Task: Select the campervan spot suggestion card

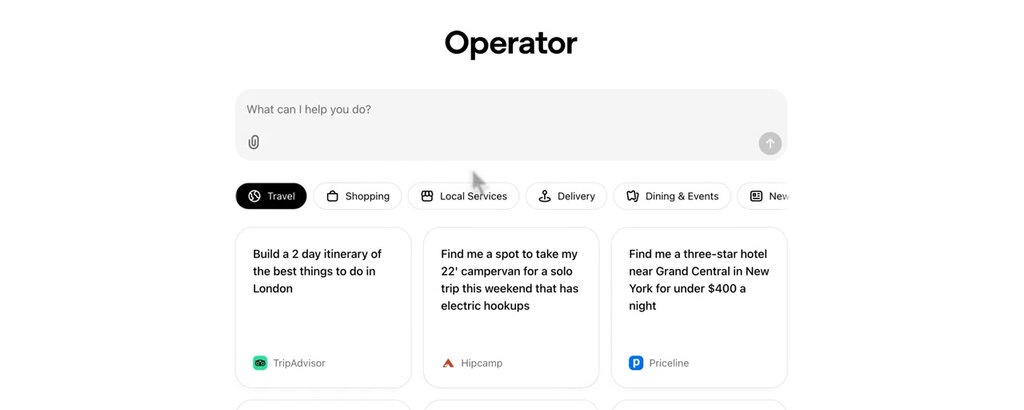Action: [x=511, y=308]
